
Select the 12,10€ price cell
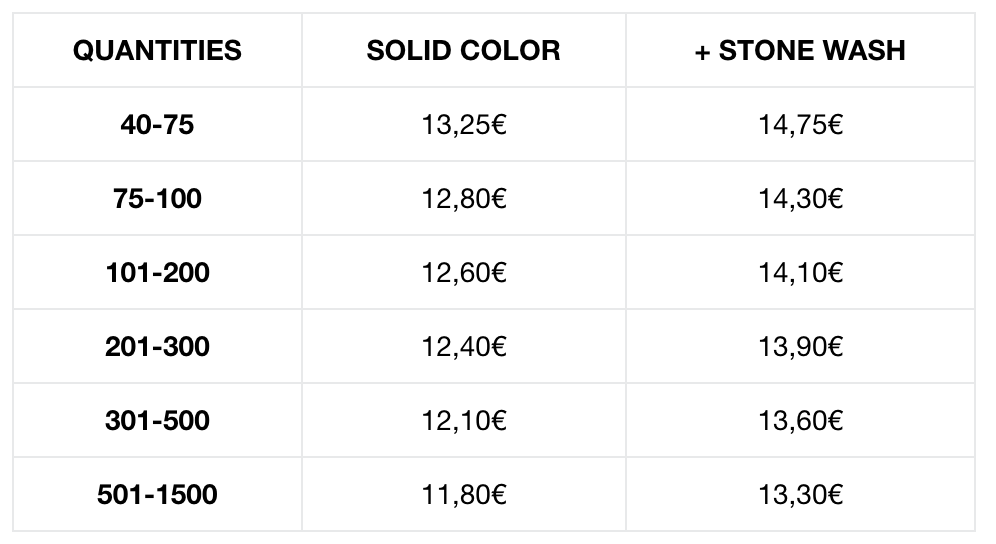click(x=464, y=420)
